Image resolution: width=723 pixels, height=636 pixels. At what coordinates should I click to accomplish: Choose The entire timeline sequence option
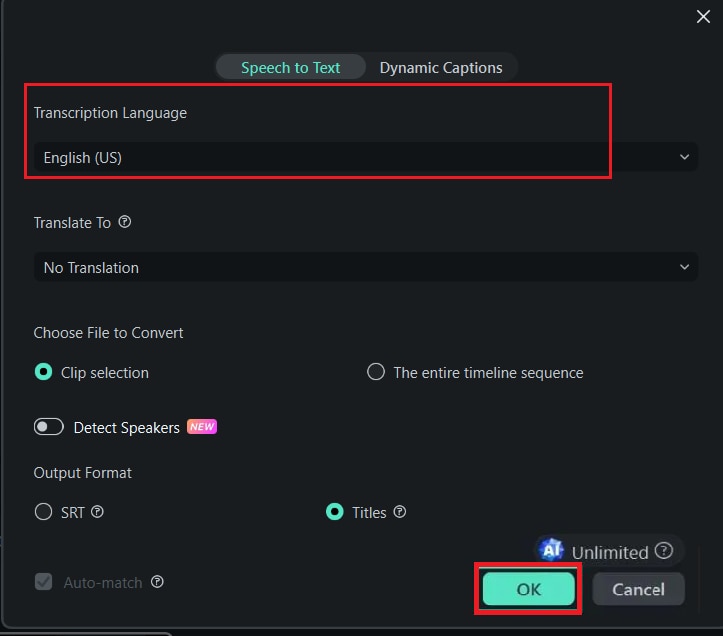point(376,372)
